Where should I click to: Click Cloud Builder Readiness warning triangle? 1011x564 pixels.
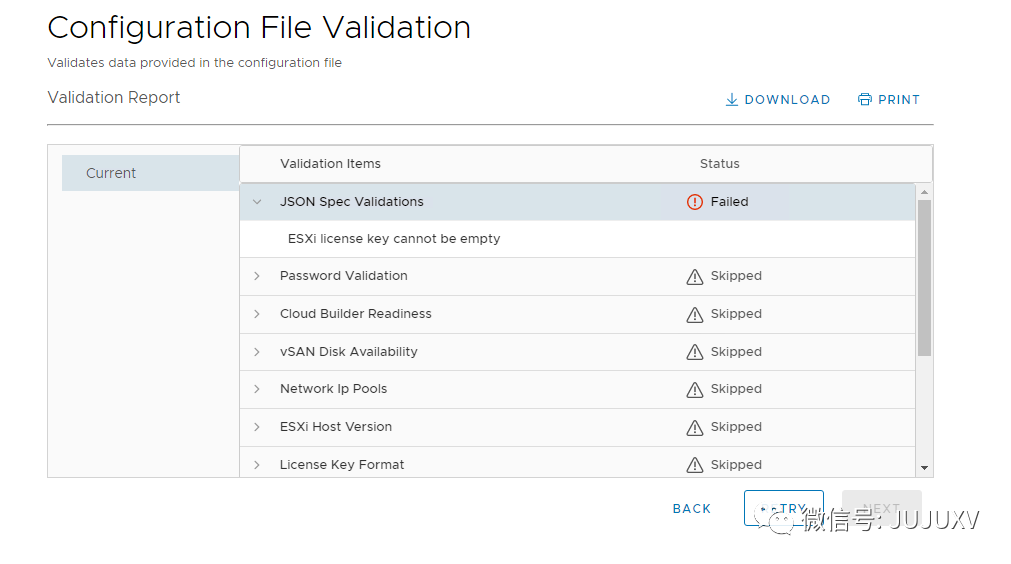[695, 315]
